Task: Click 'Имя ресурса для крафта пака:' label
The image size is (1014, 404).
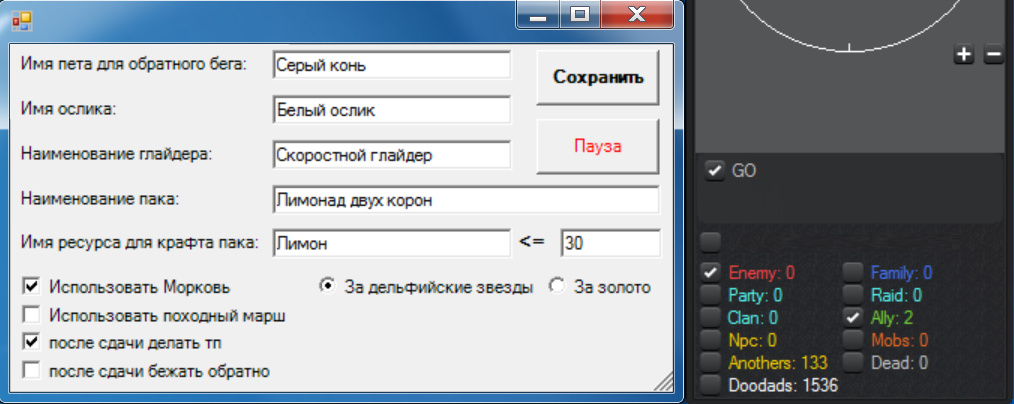Action: [x=140, y=243]
